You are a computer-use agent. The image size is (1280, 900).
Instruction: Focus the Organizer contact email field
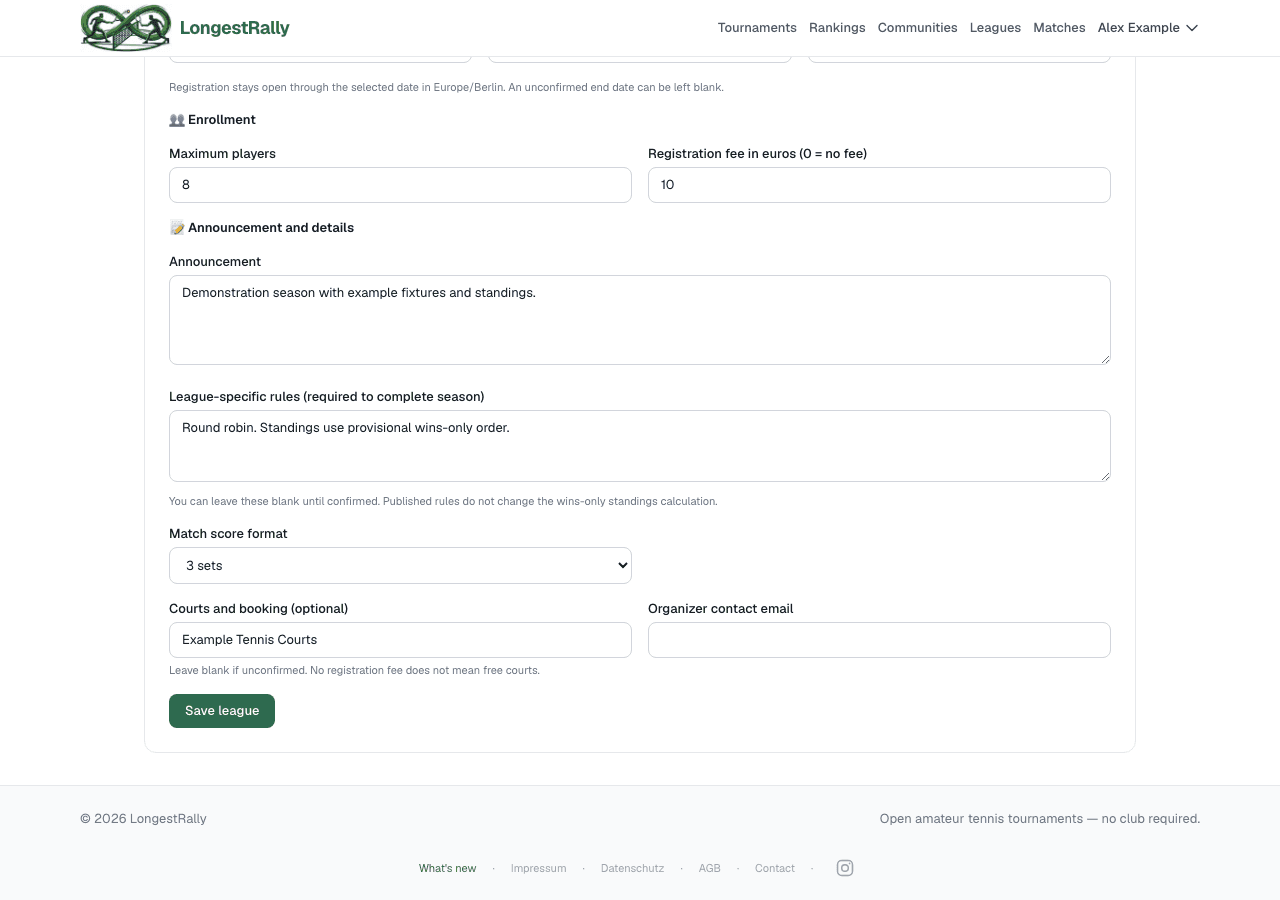tap(879, 640)
